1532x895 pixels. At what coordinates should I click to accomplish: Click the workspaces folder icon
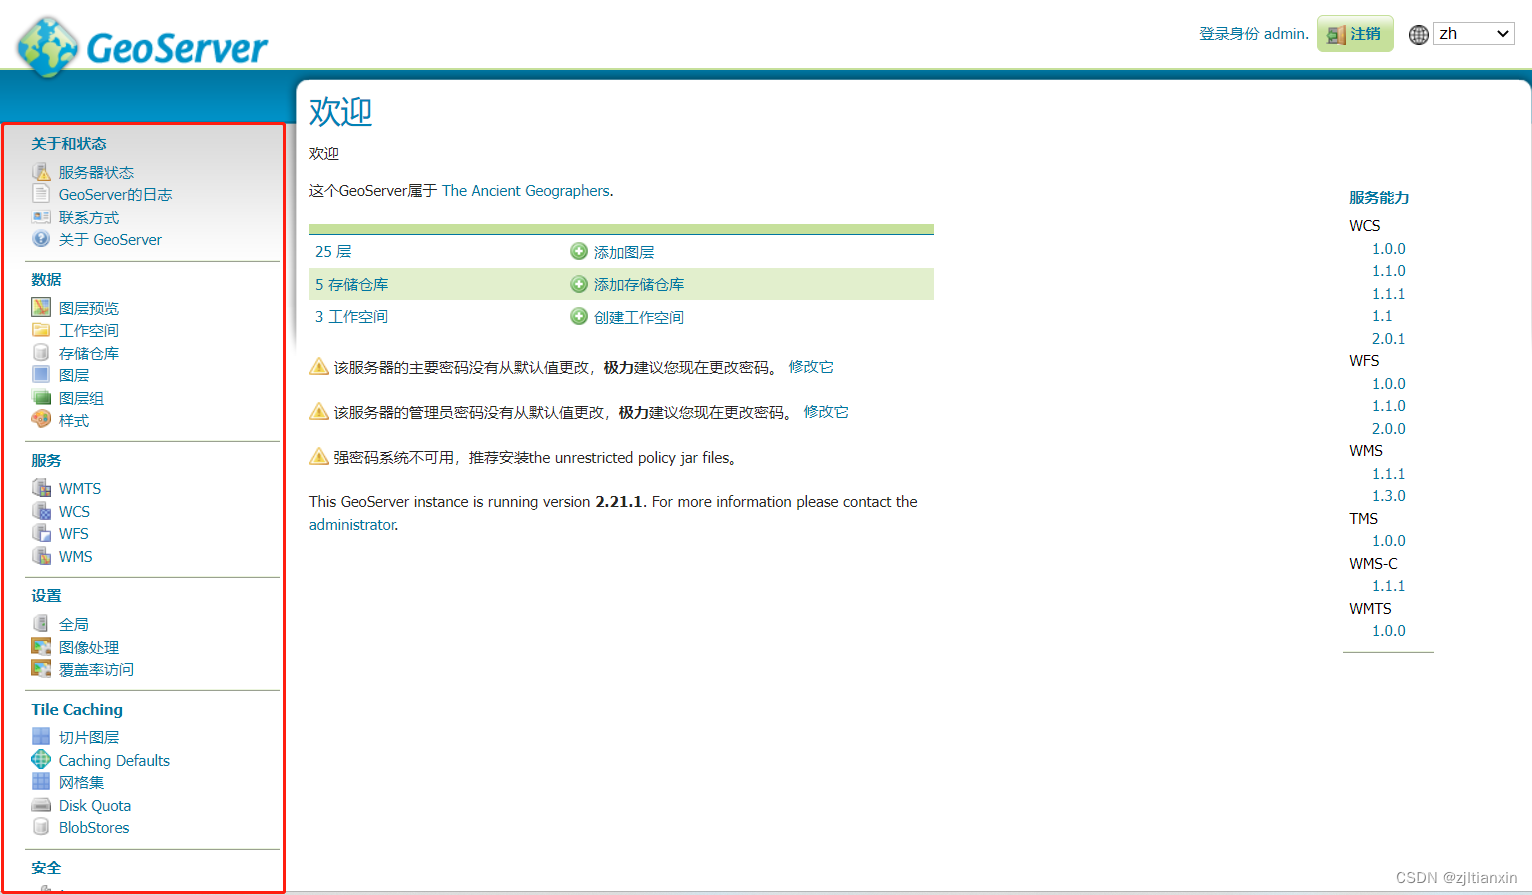coord(41,330)
